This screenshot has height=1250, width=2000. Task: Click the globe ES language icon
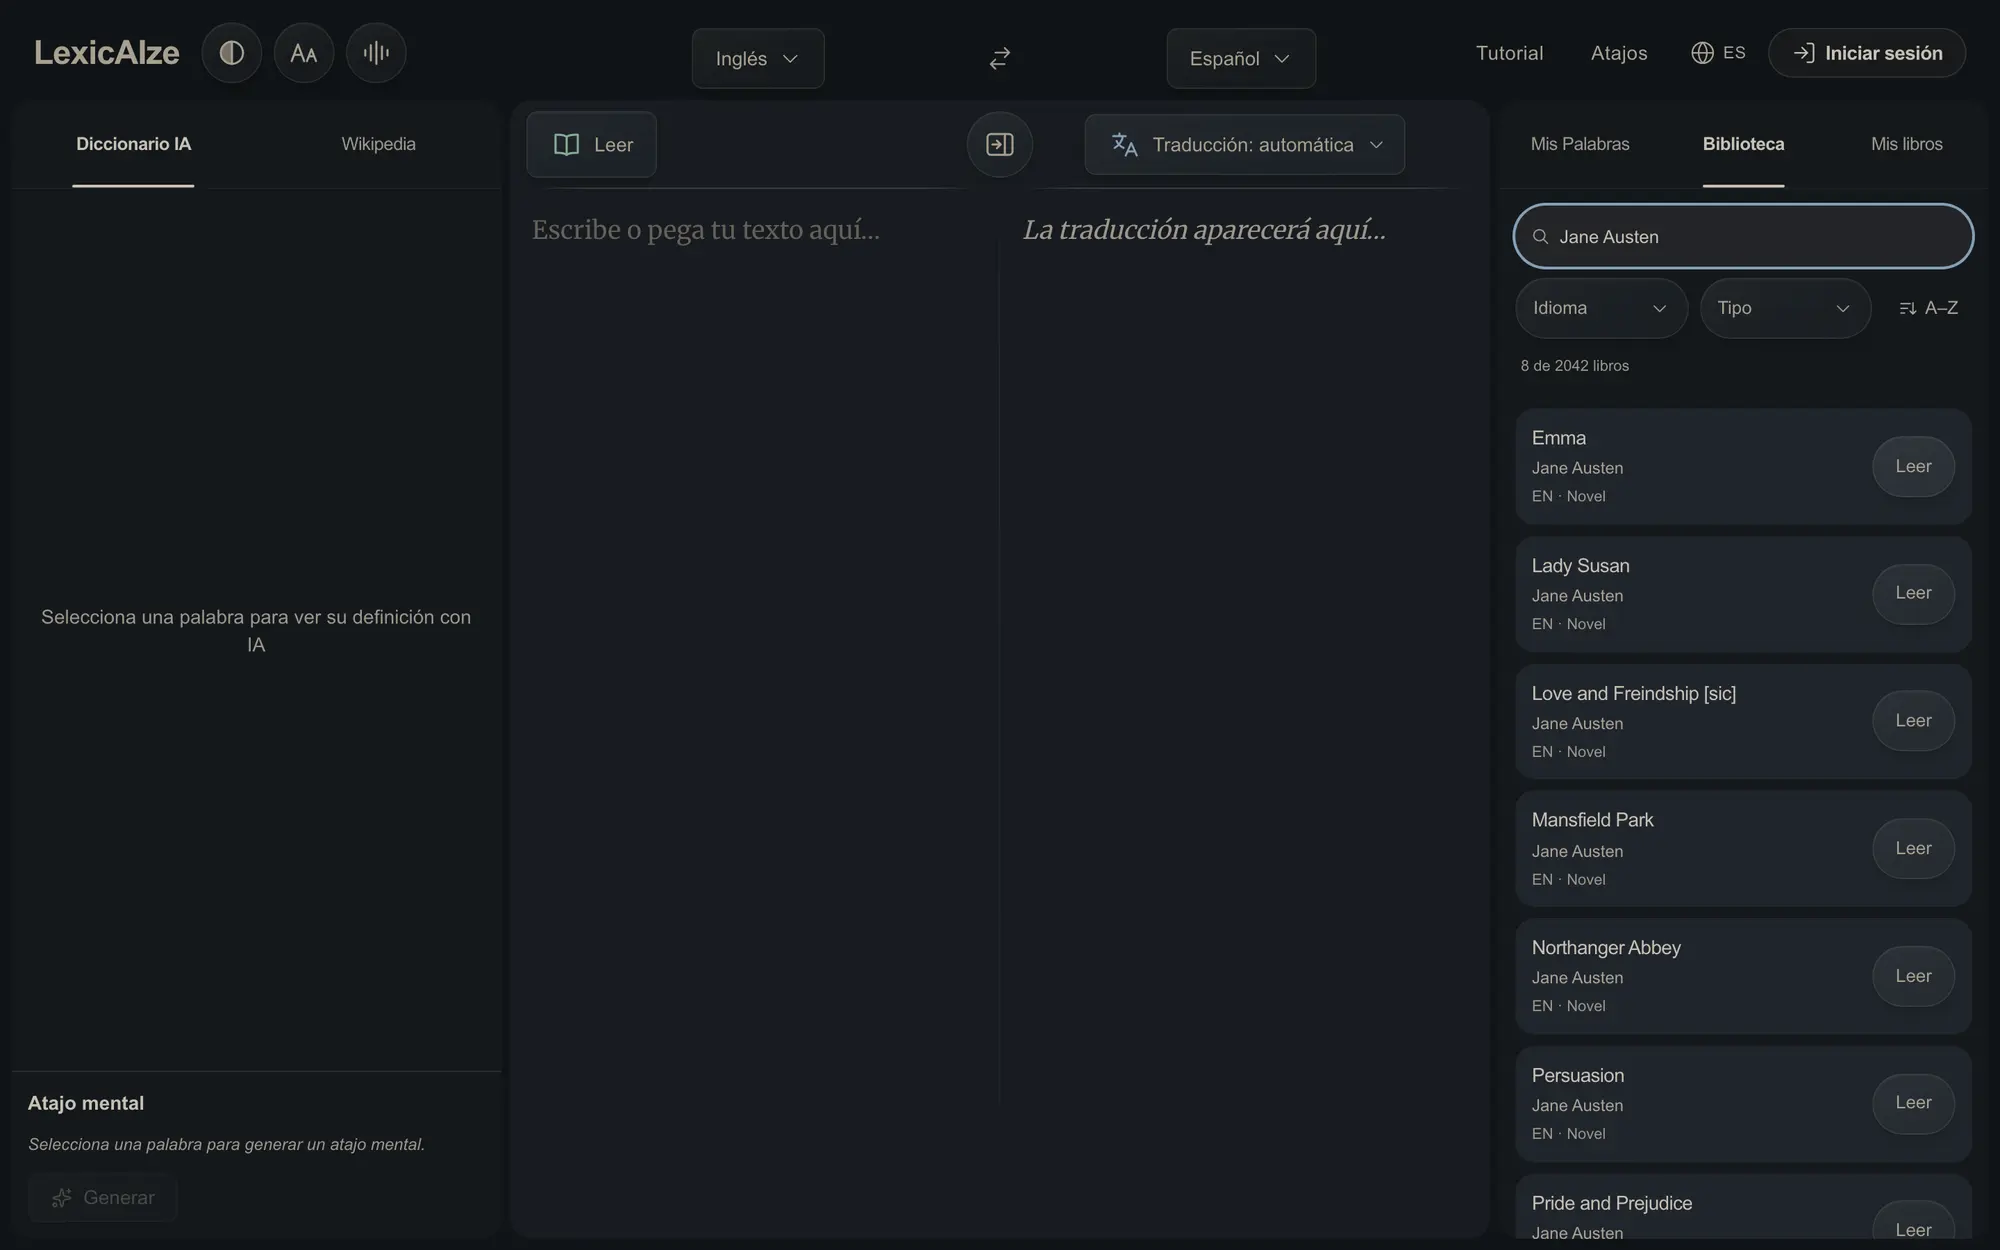(1718, 53)
